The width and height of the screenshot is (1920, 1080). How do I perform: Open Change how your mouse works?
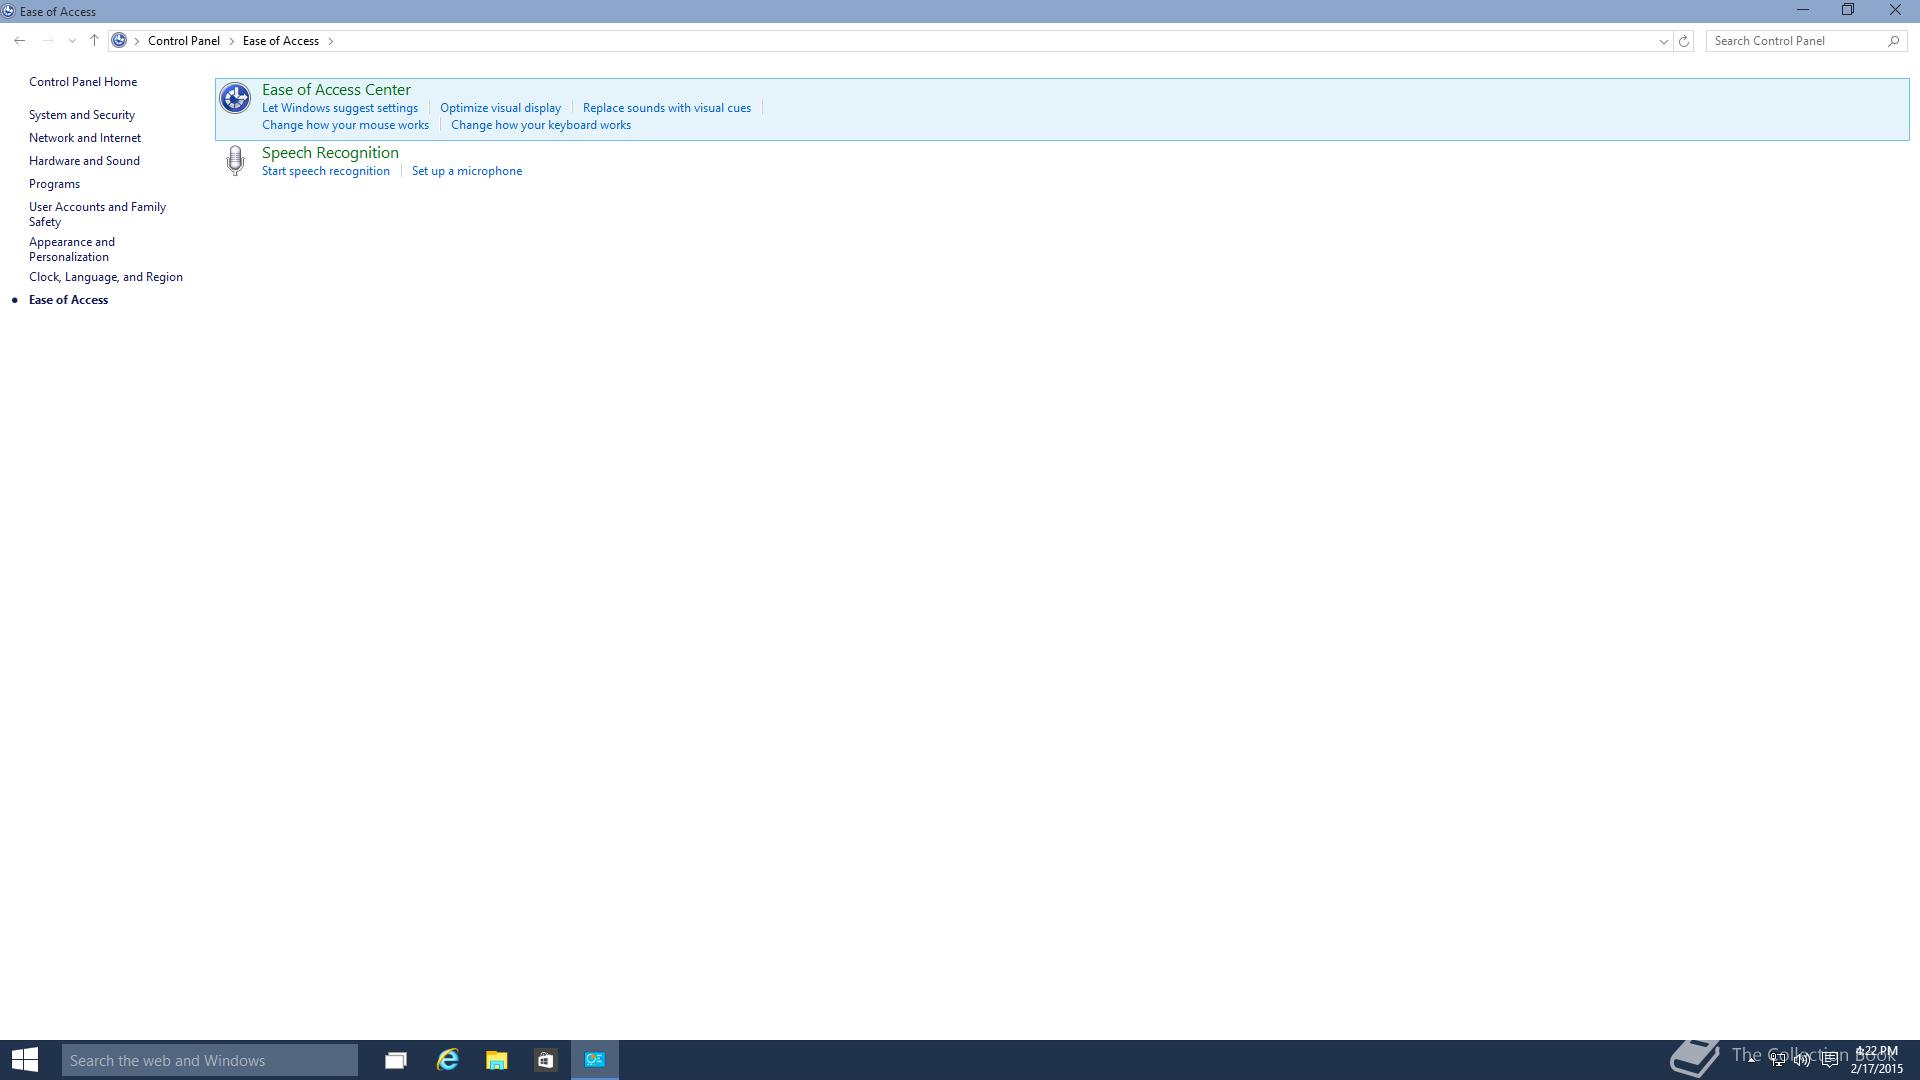click(345, 125)
